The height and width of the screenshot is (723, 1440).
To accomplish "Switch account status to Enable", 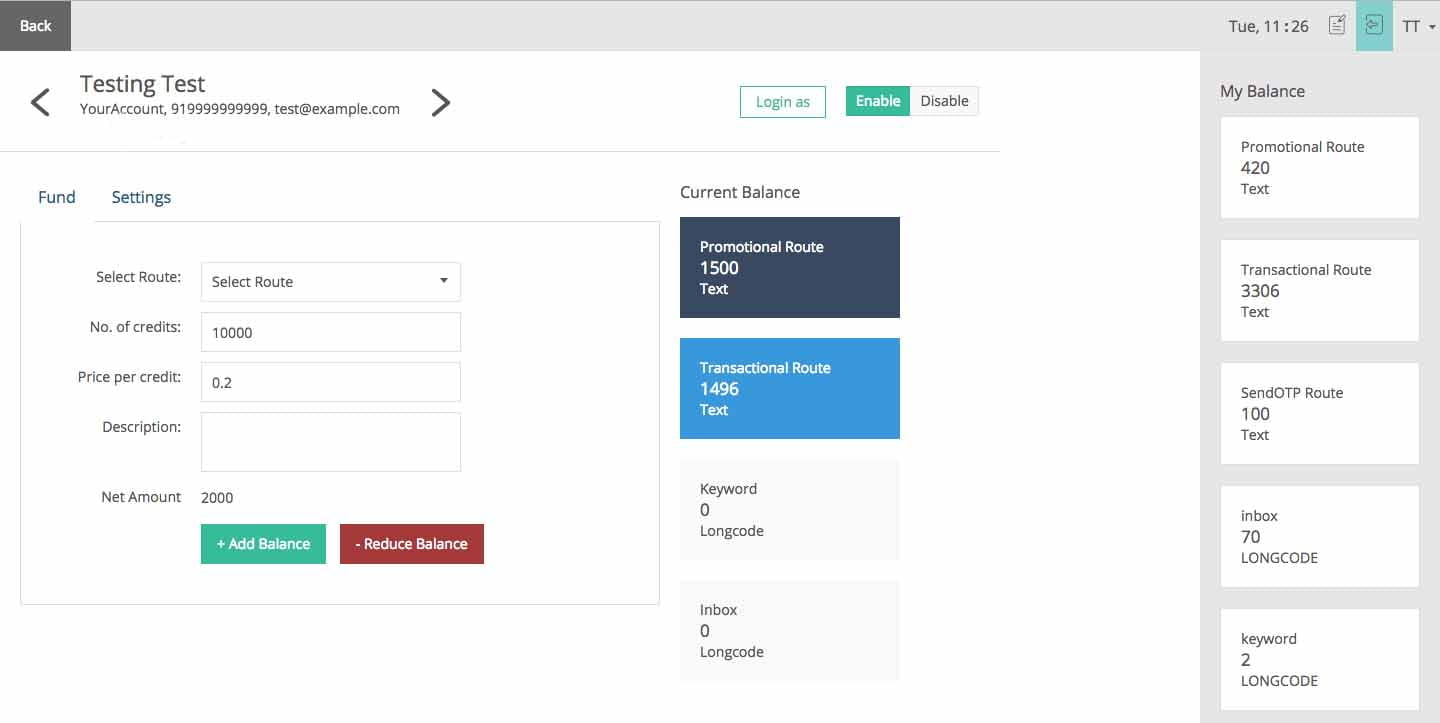I will pos(878,101).
